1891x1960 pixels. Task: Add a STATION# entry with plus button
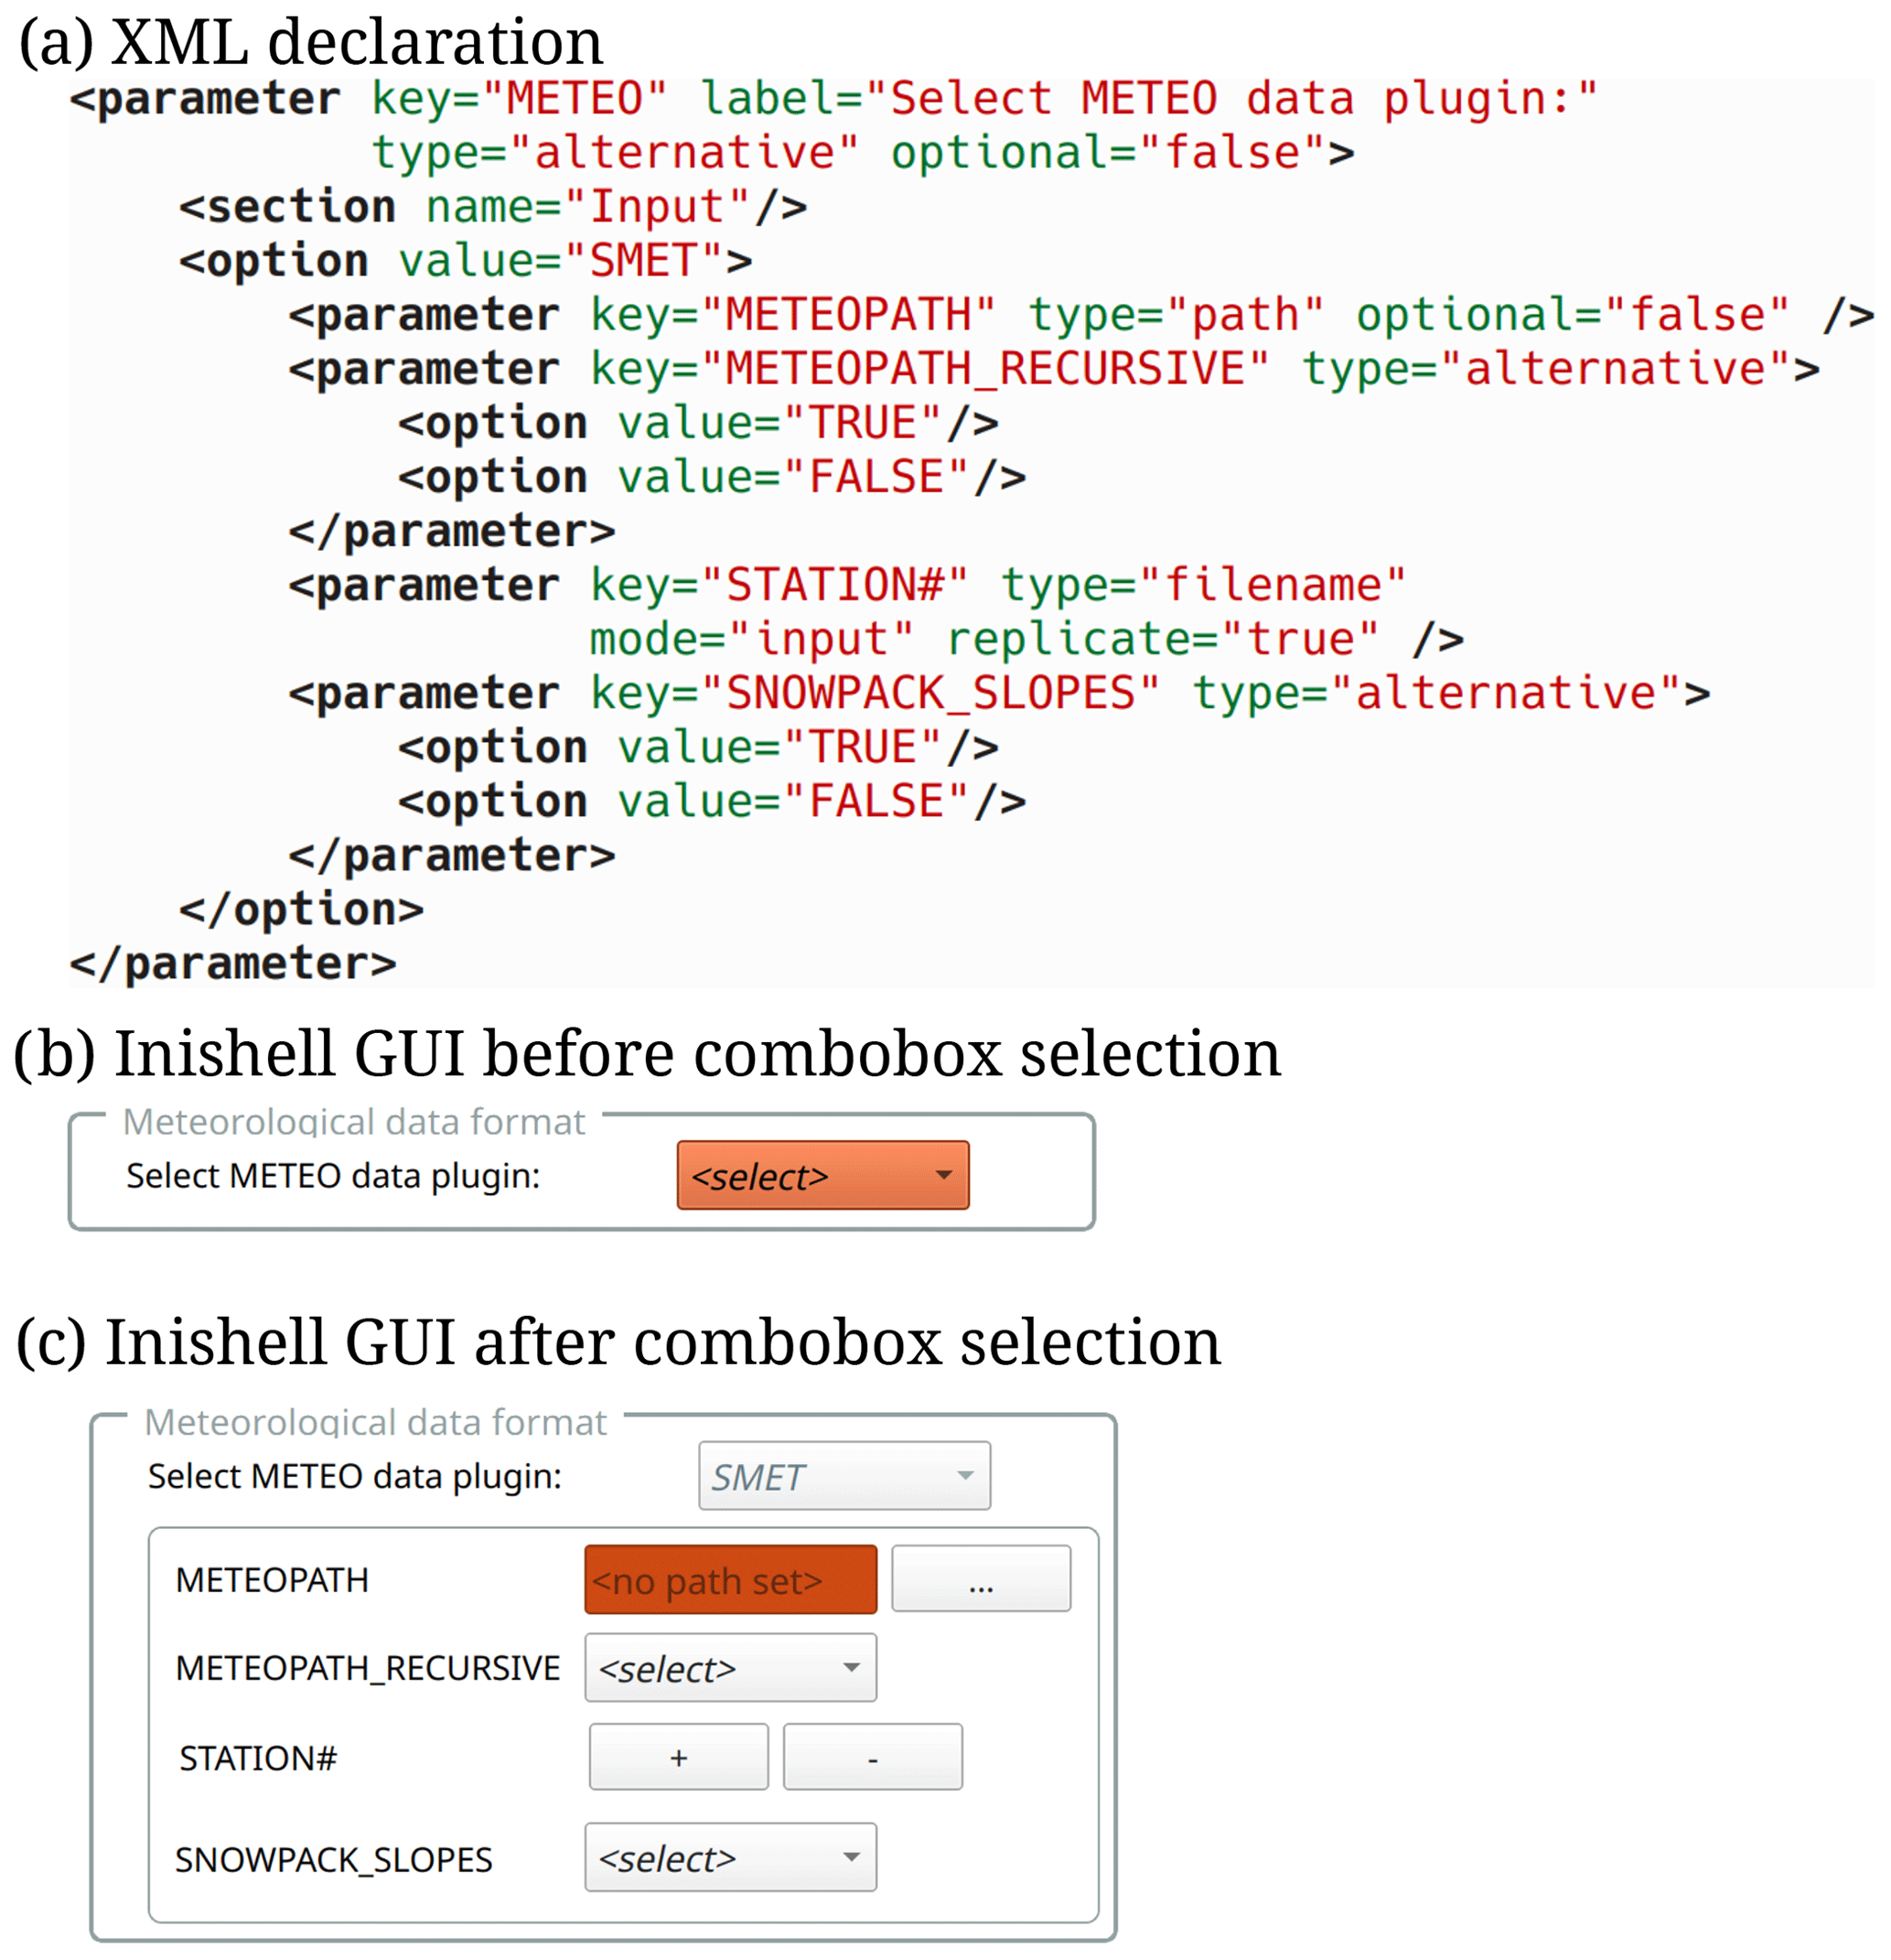coord(678,1757)
